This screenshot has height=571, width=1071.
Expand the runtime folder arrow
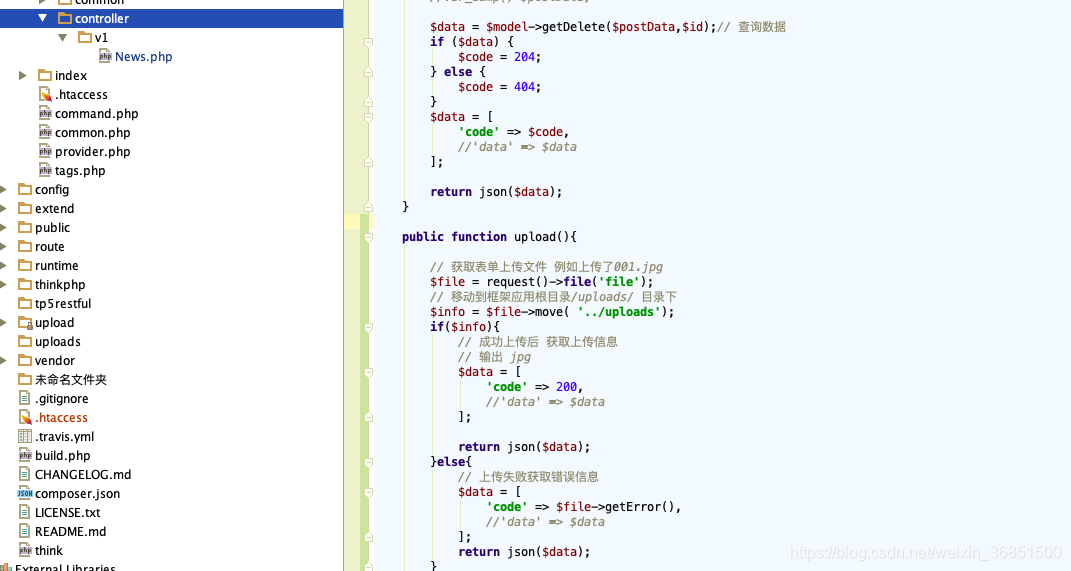point(3,266)
